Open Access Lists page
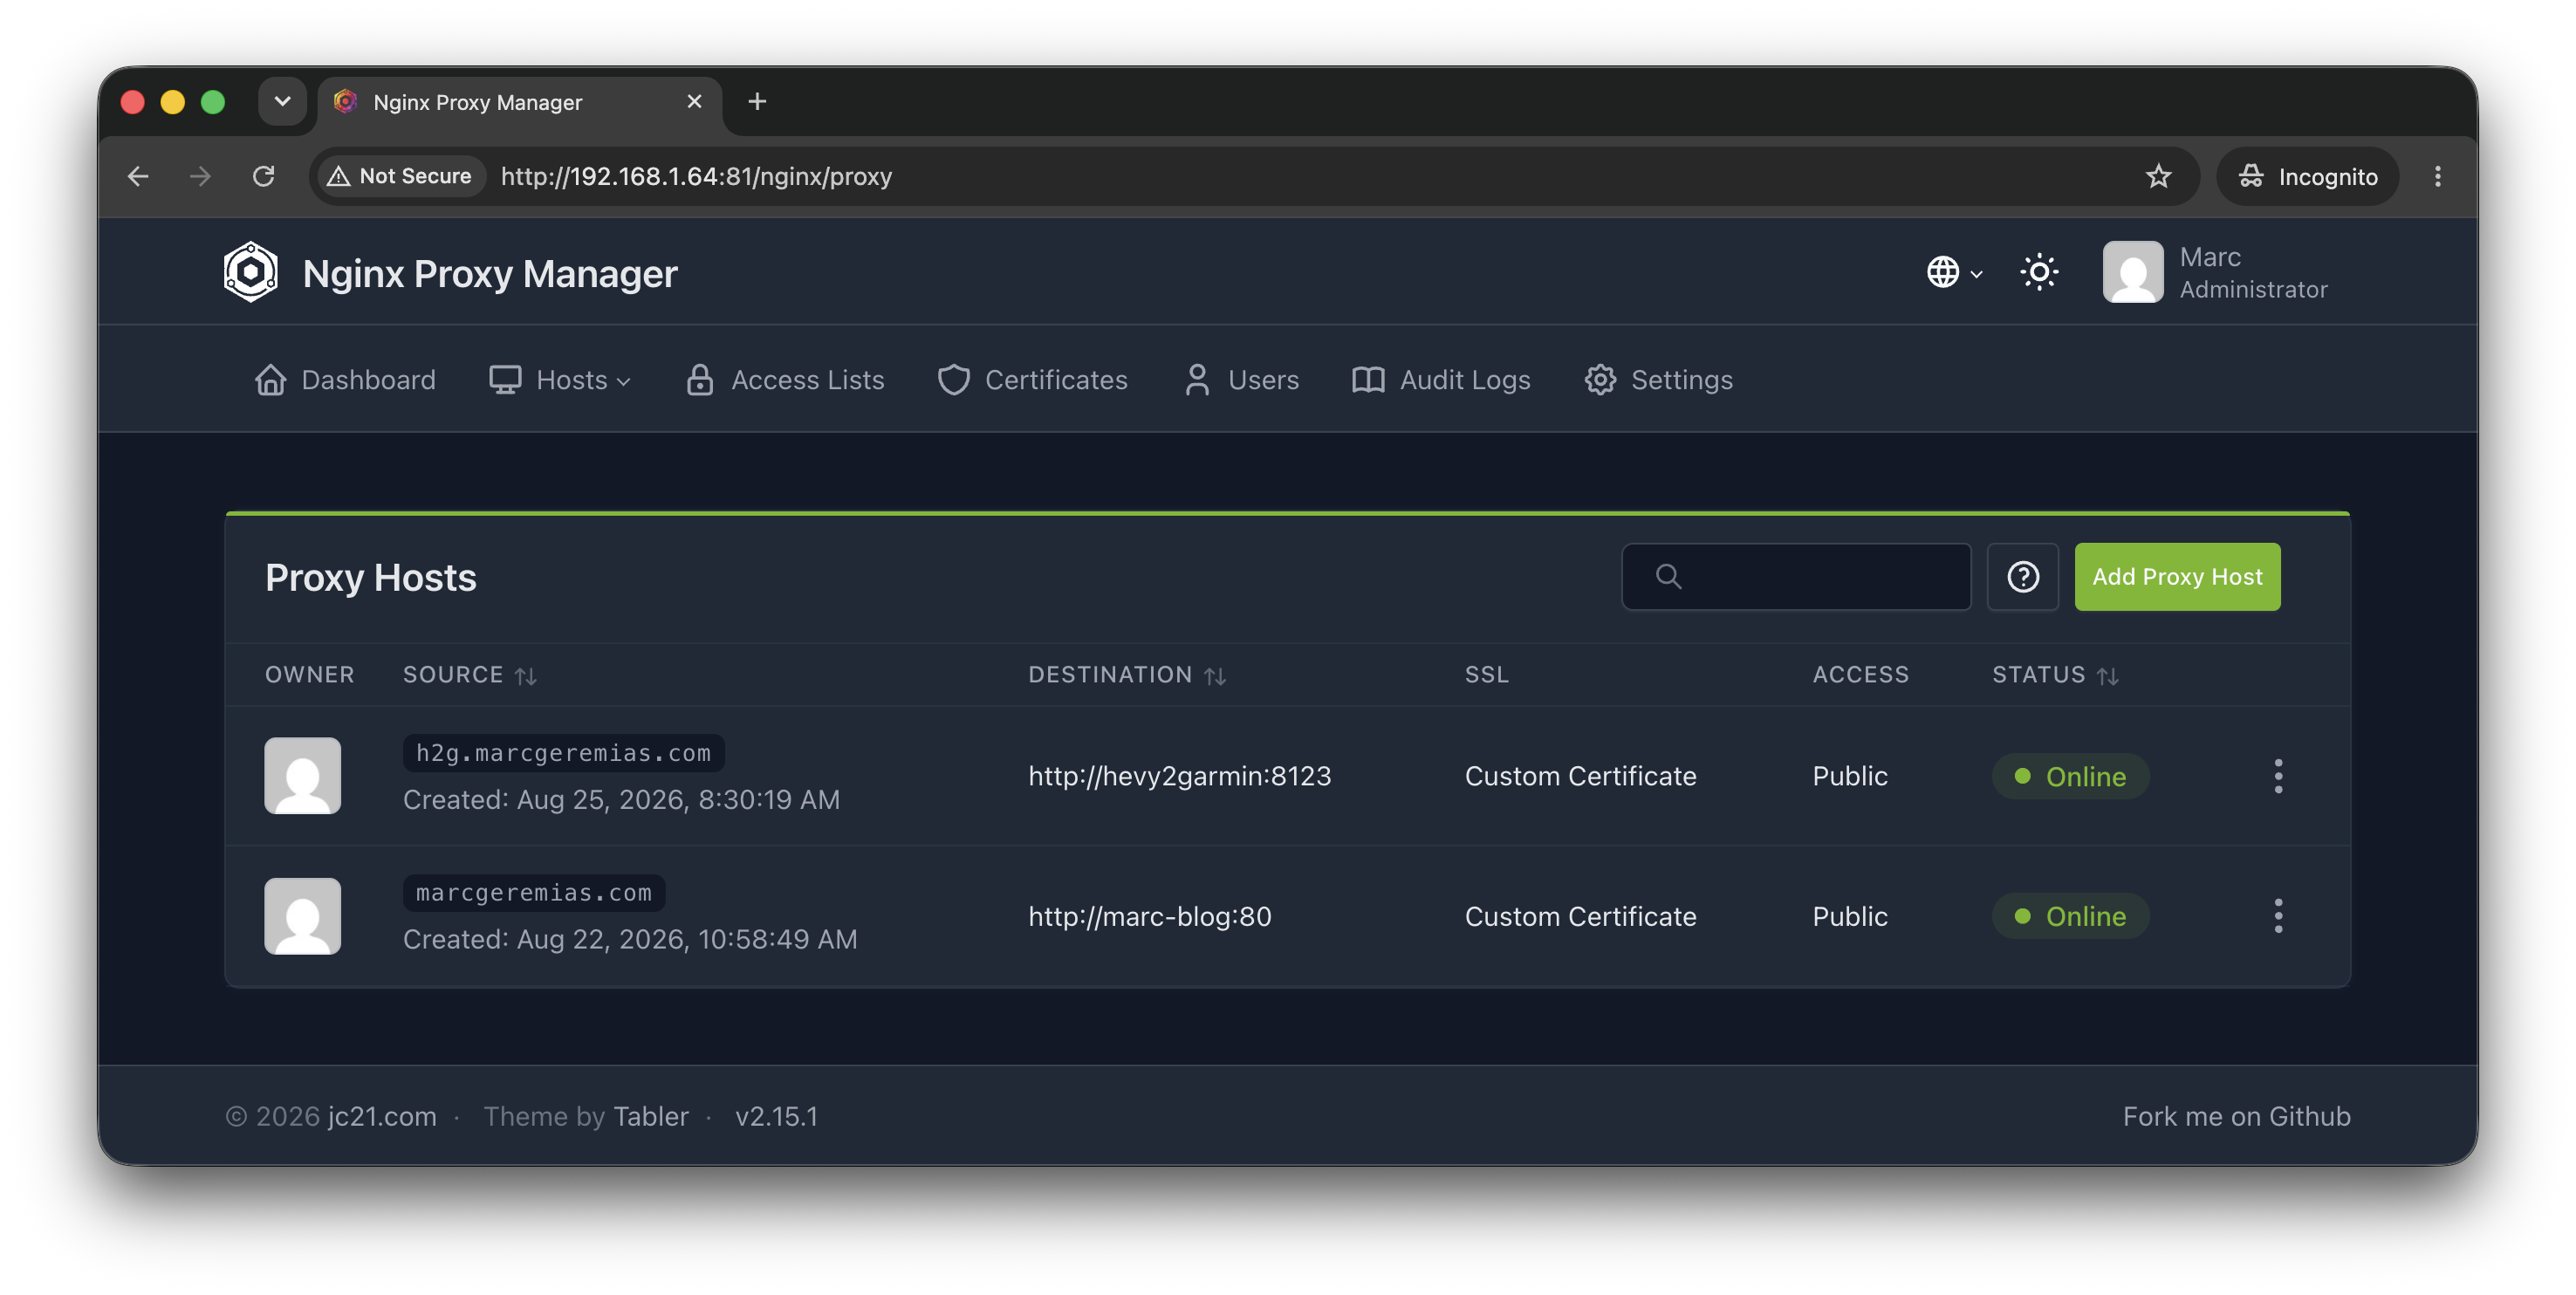2576x1295 pixels. 786,380
